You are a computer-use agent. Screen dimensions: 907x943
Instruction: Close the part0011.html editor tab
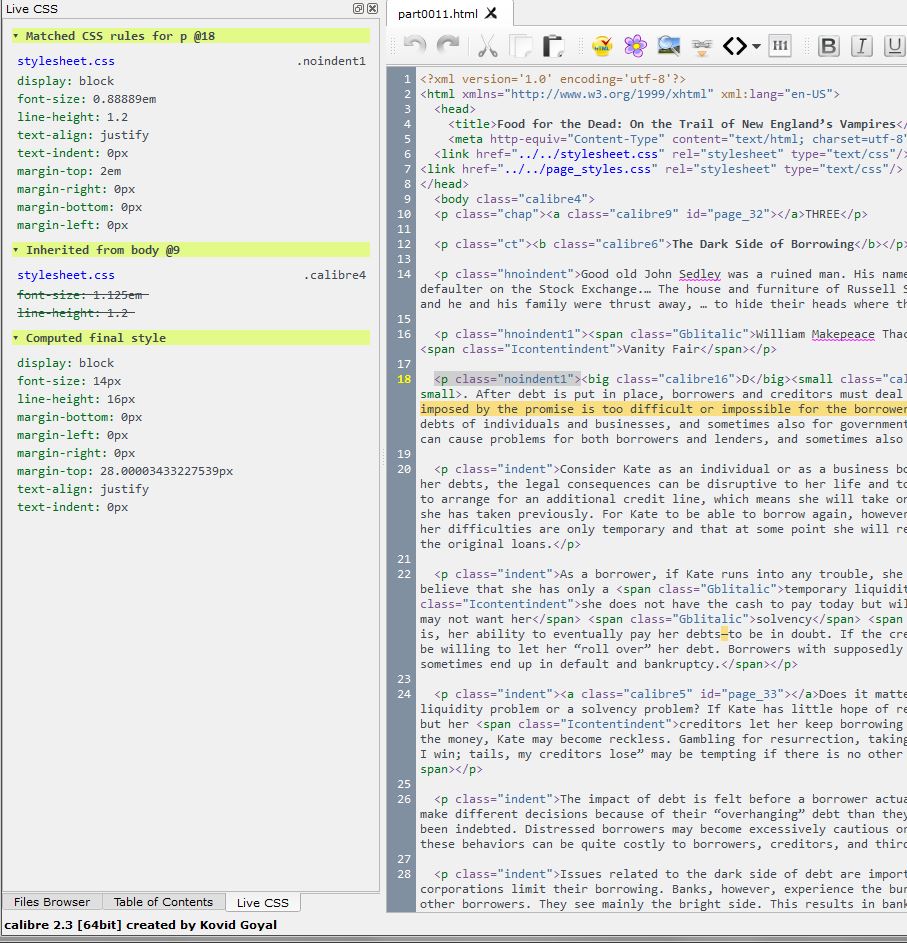pyautogui.click(x=491, y=14)
